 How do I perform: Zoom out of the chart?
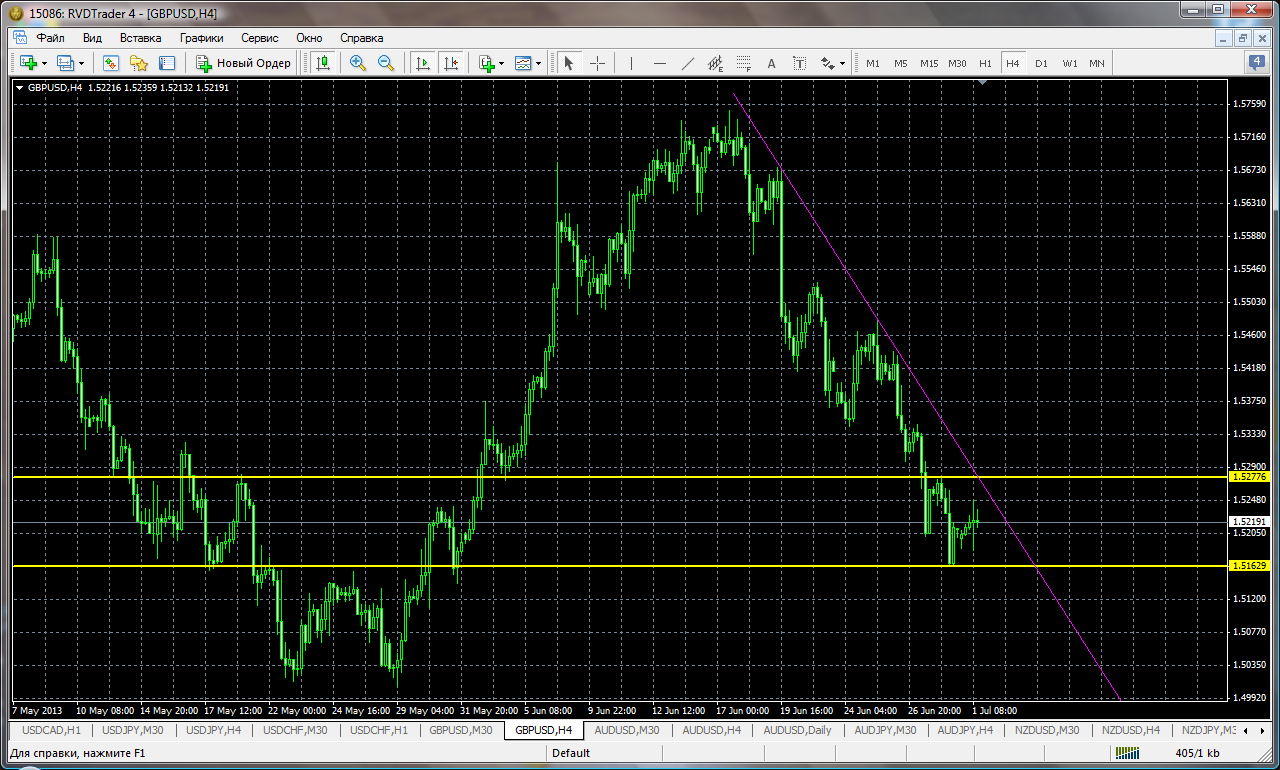pyautogui.click(x=386, y=63)
